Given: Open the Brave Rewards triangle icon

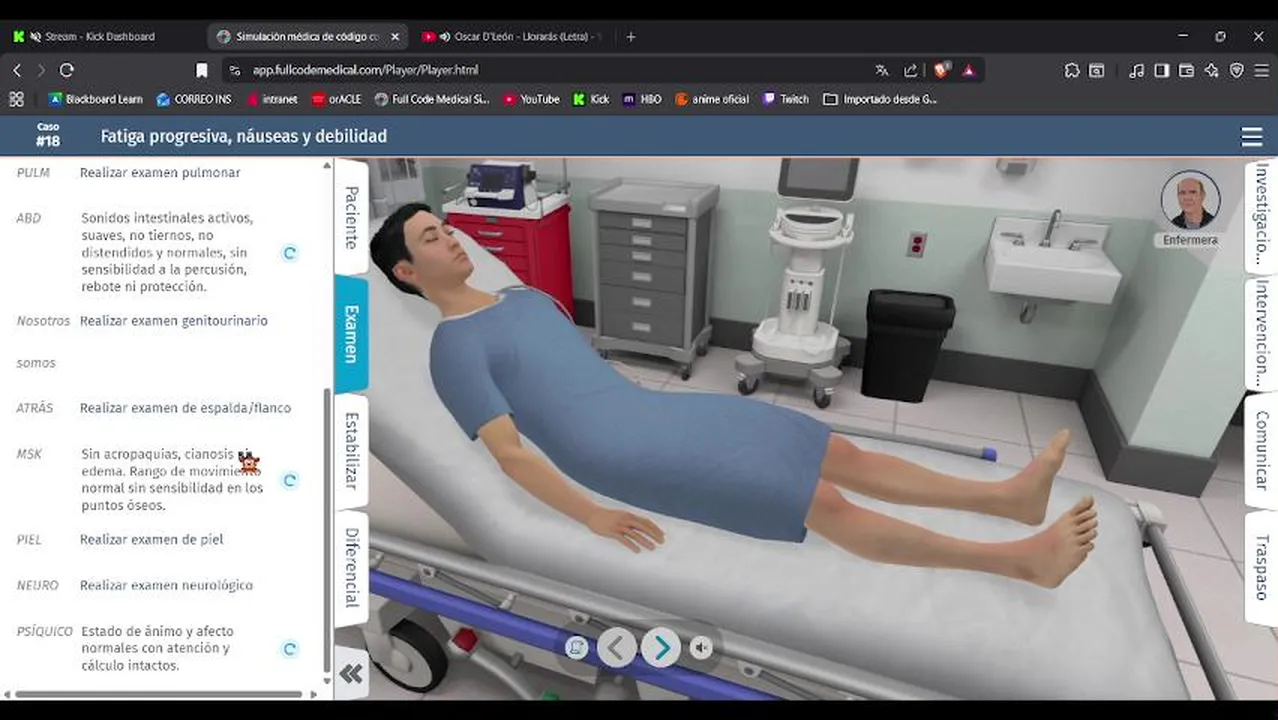Looking at the screenshot, I should coord(969,70).
